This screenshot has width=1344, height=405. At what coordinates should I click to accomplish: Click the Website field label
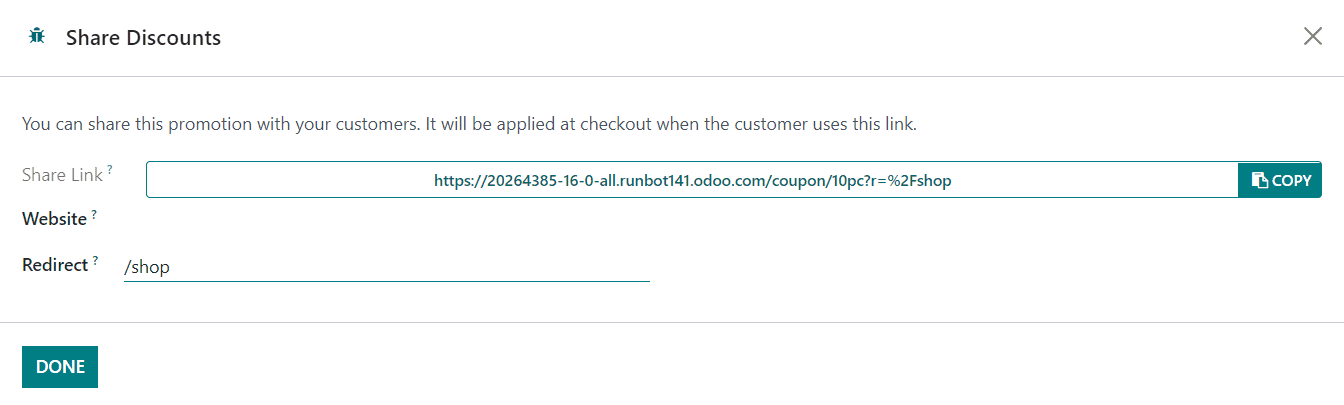point(54,219)
